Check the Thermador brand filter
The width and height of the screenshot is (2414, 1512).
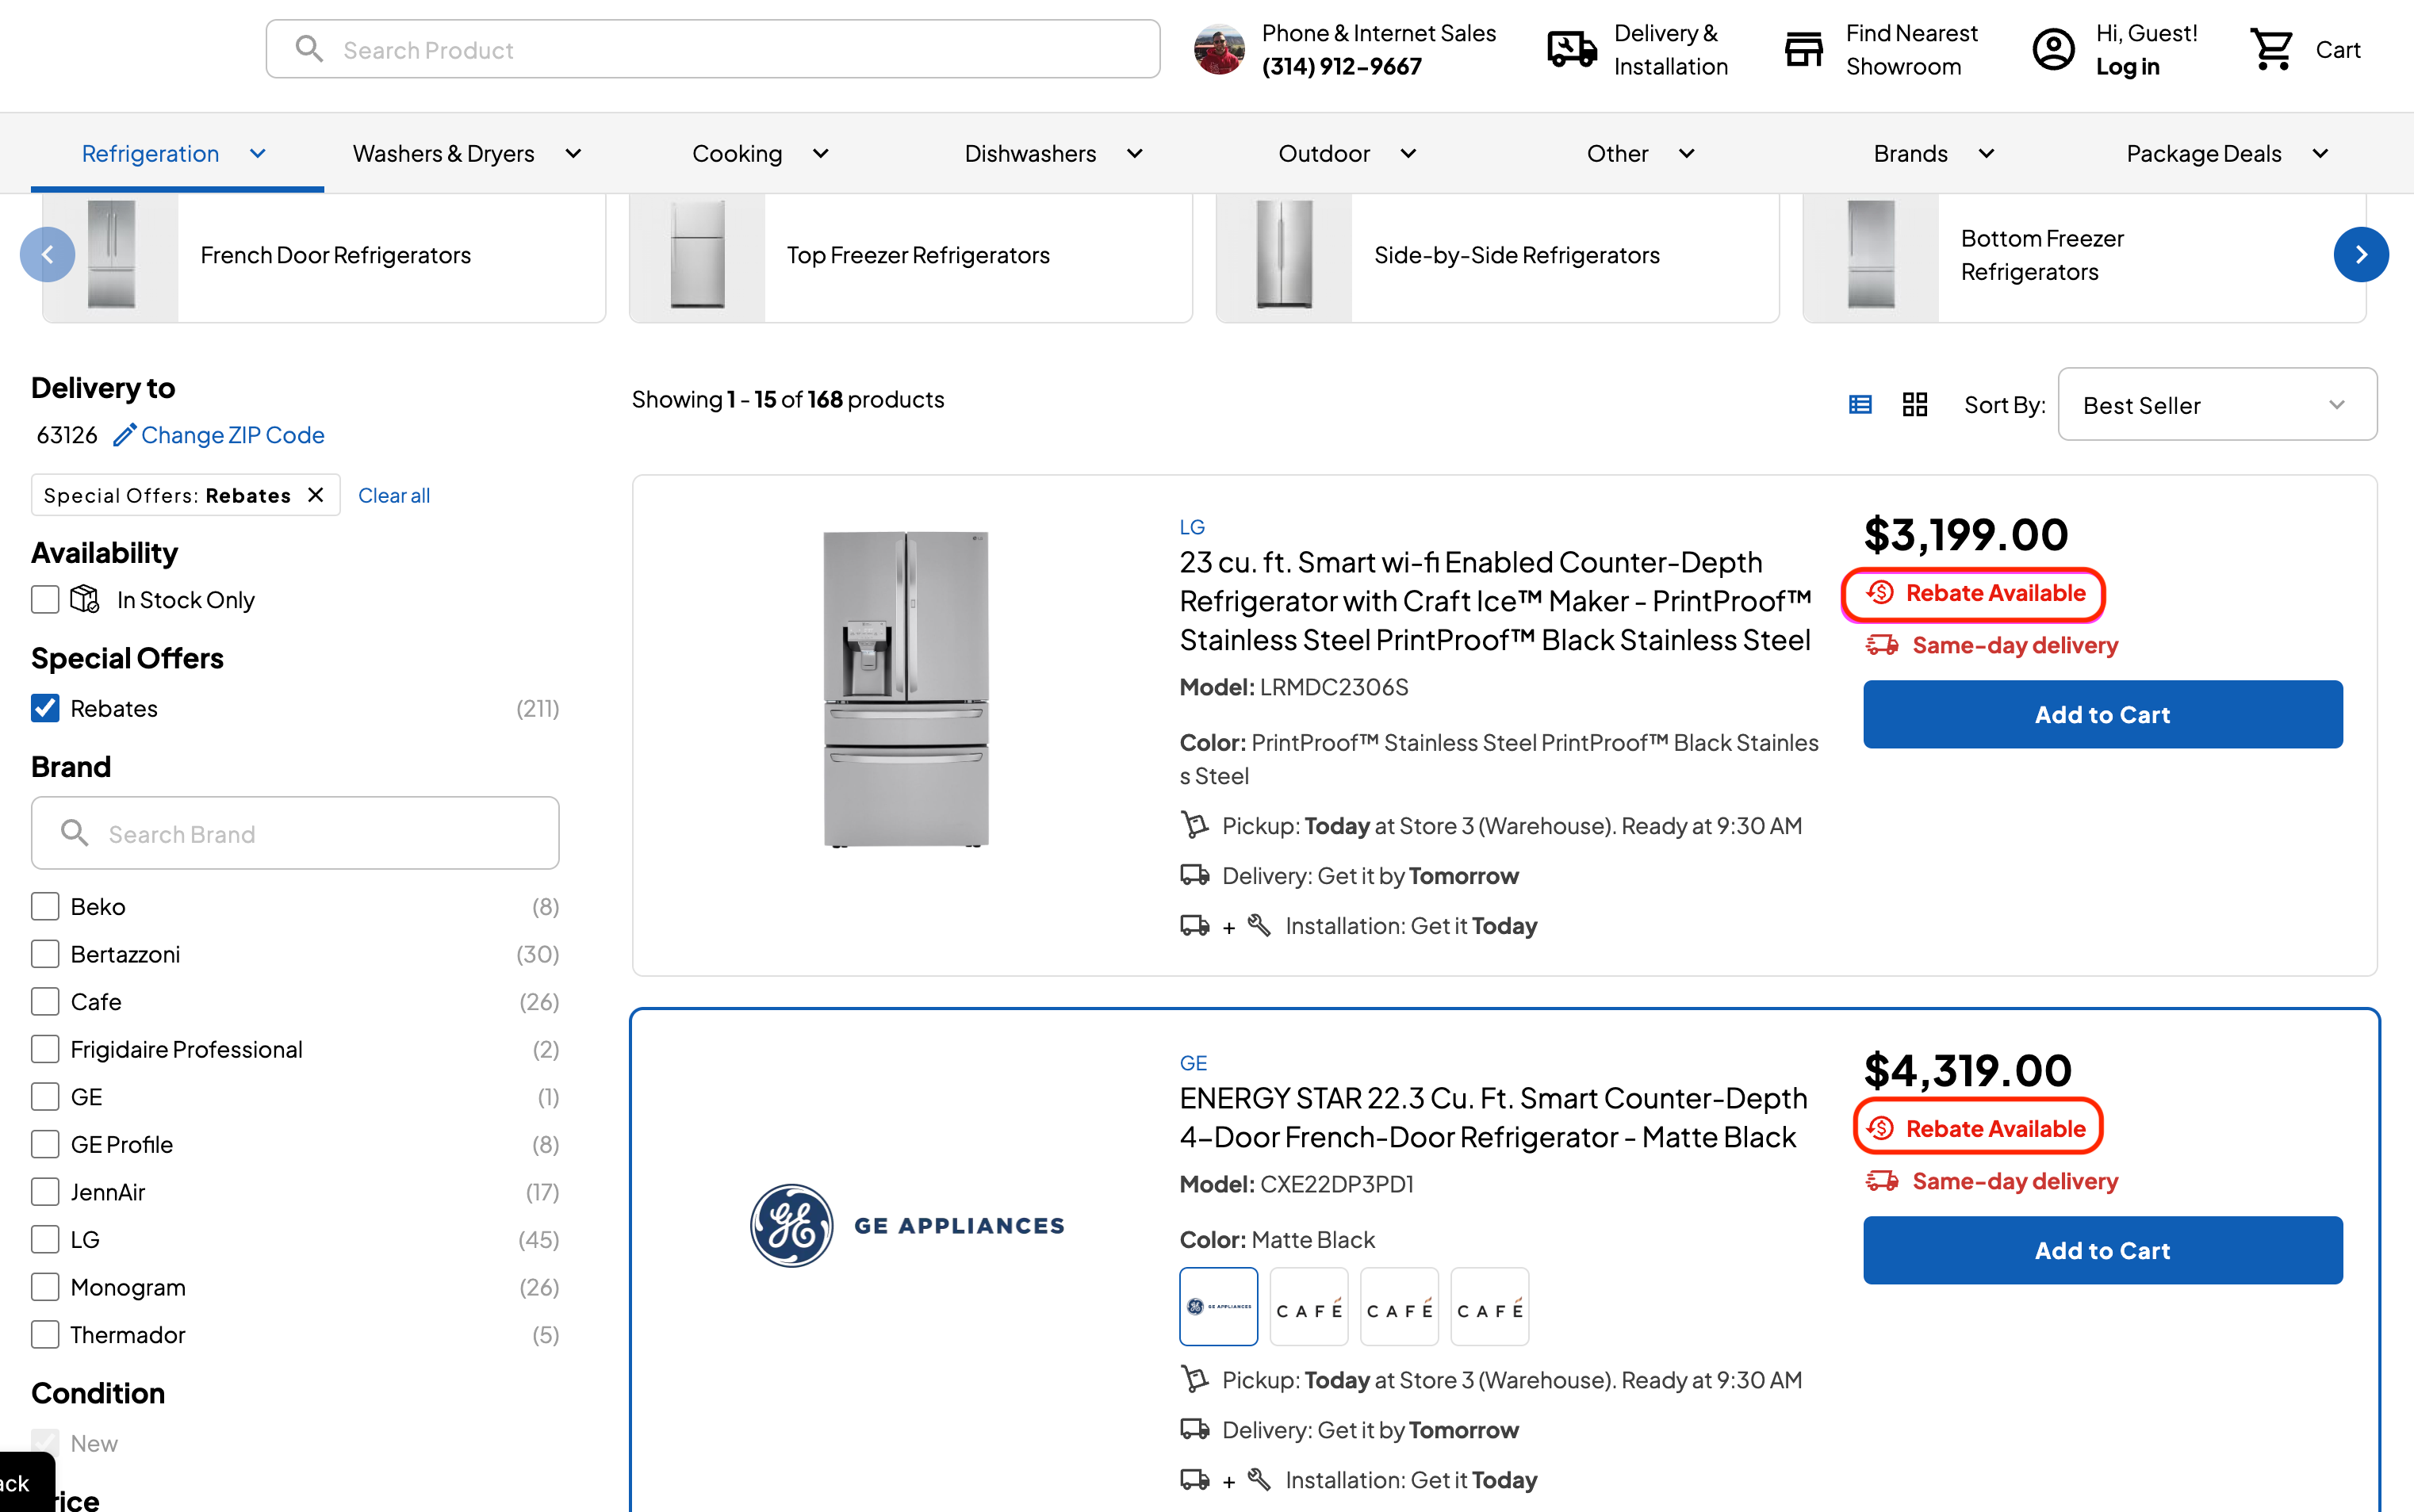(x=45, y=1334)
